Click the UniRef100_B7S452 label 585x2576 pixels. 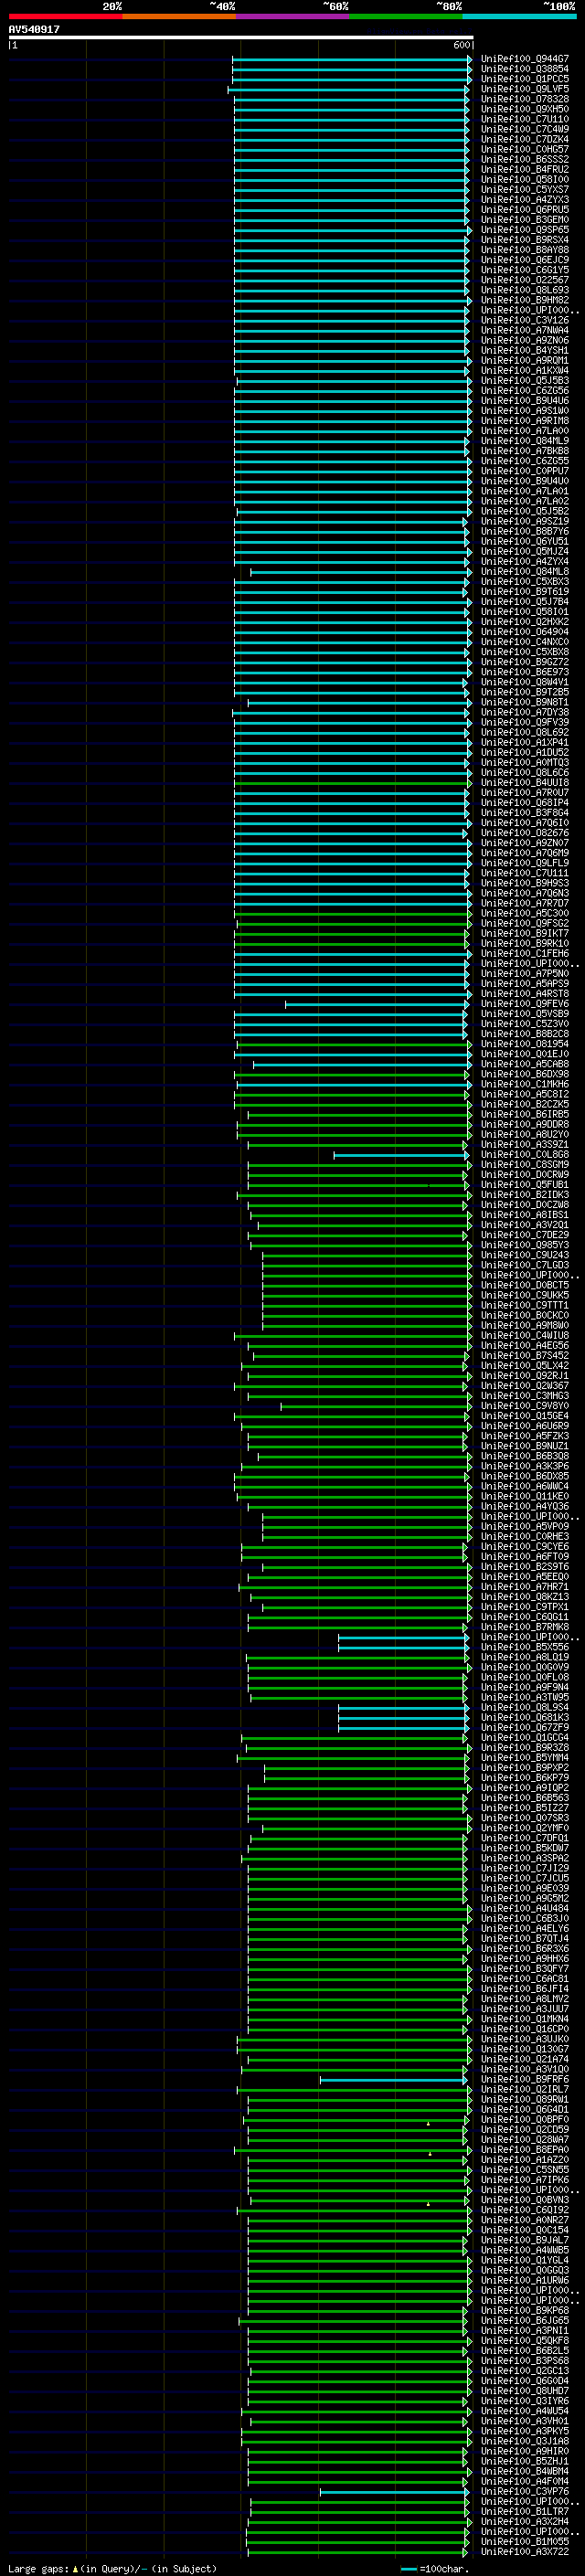point(525,1356)
